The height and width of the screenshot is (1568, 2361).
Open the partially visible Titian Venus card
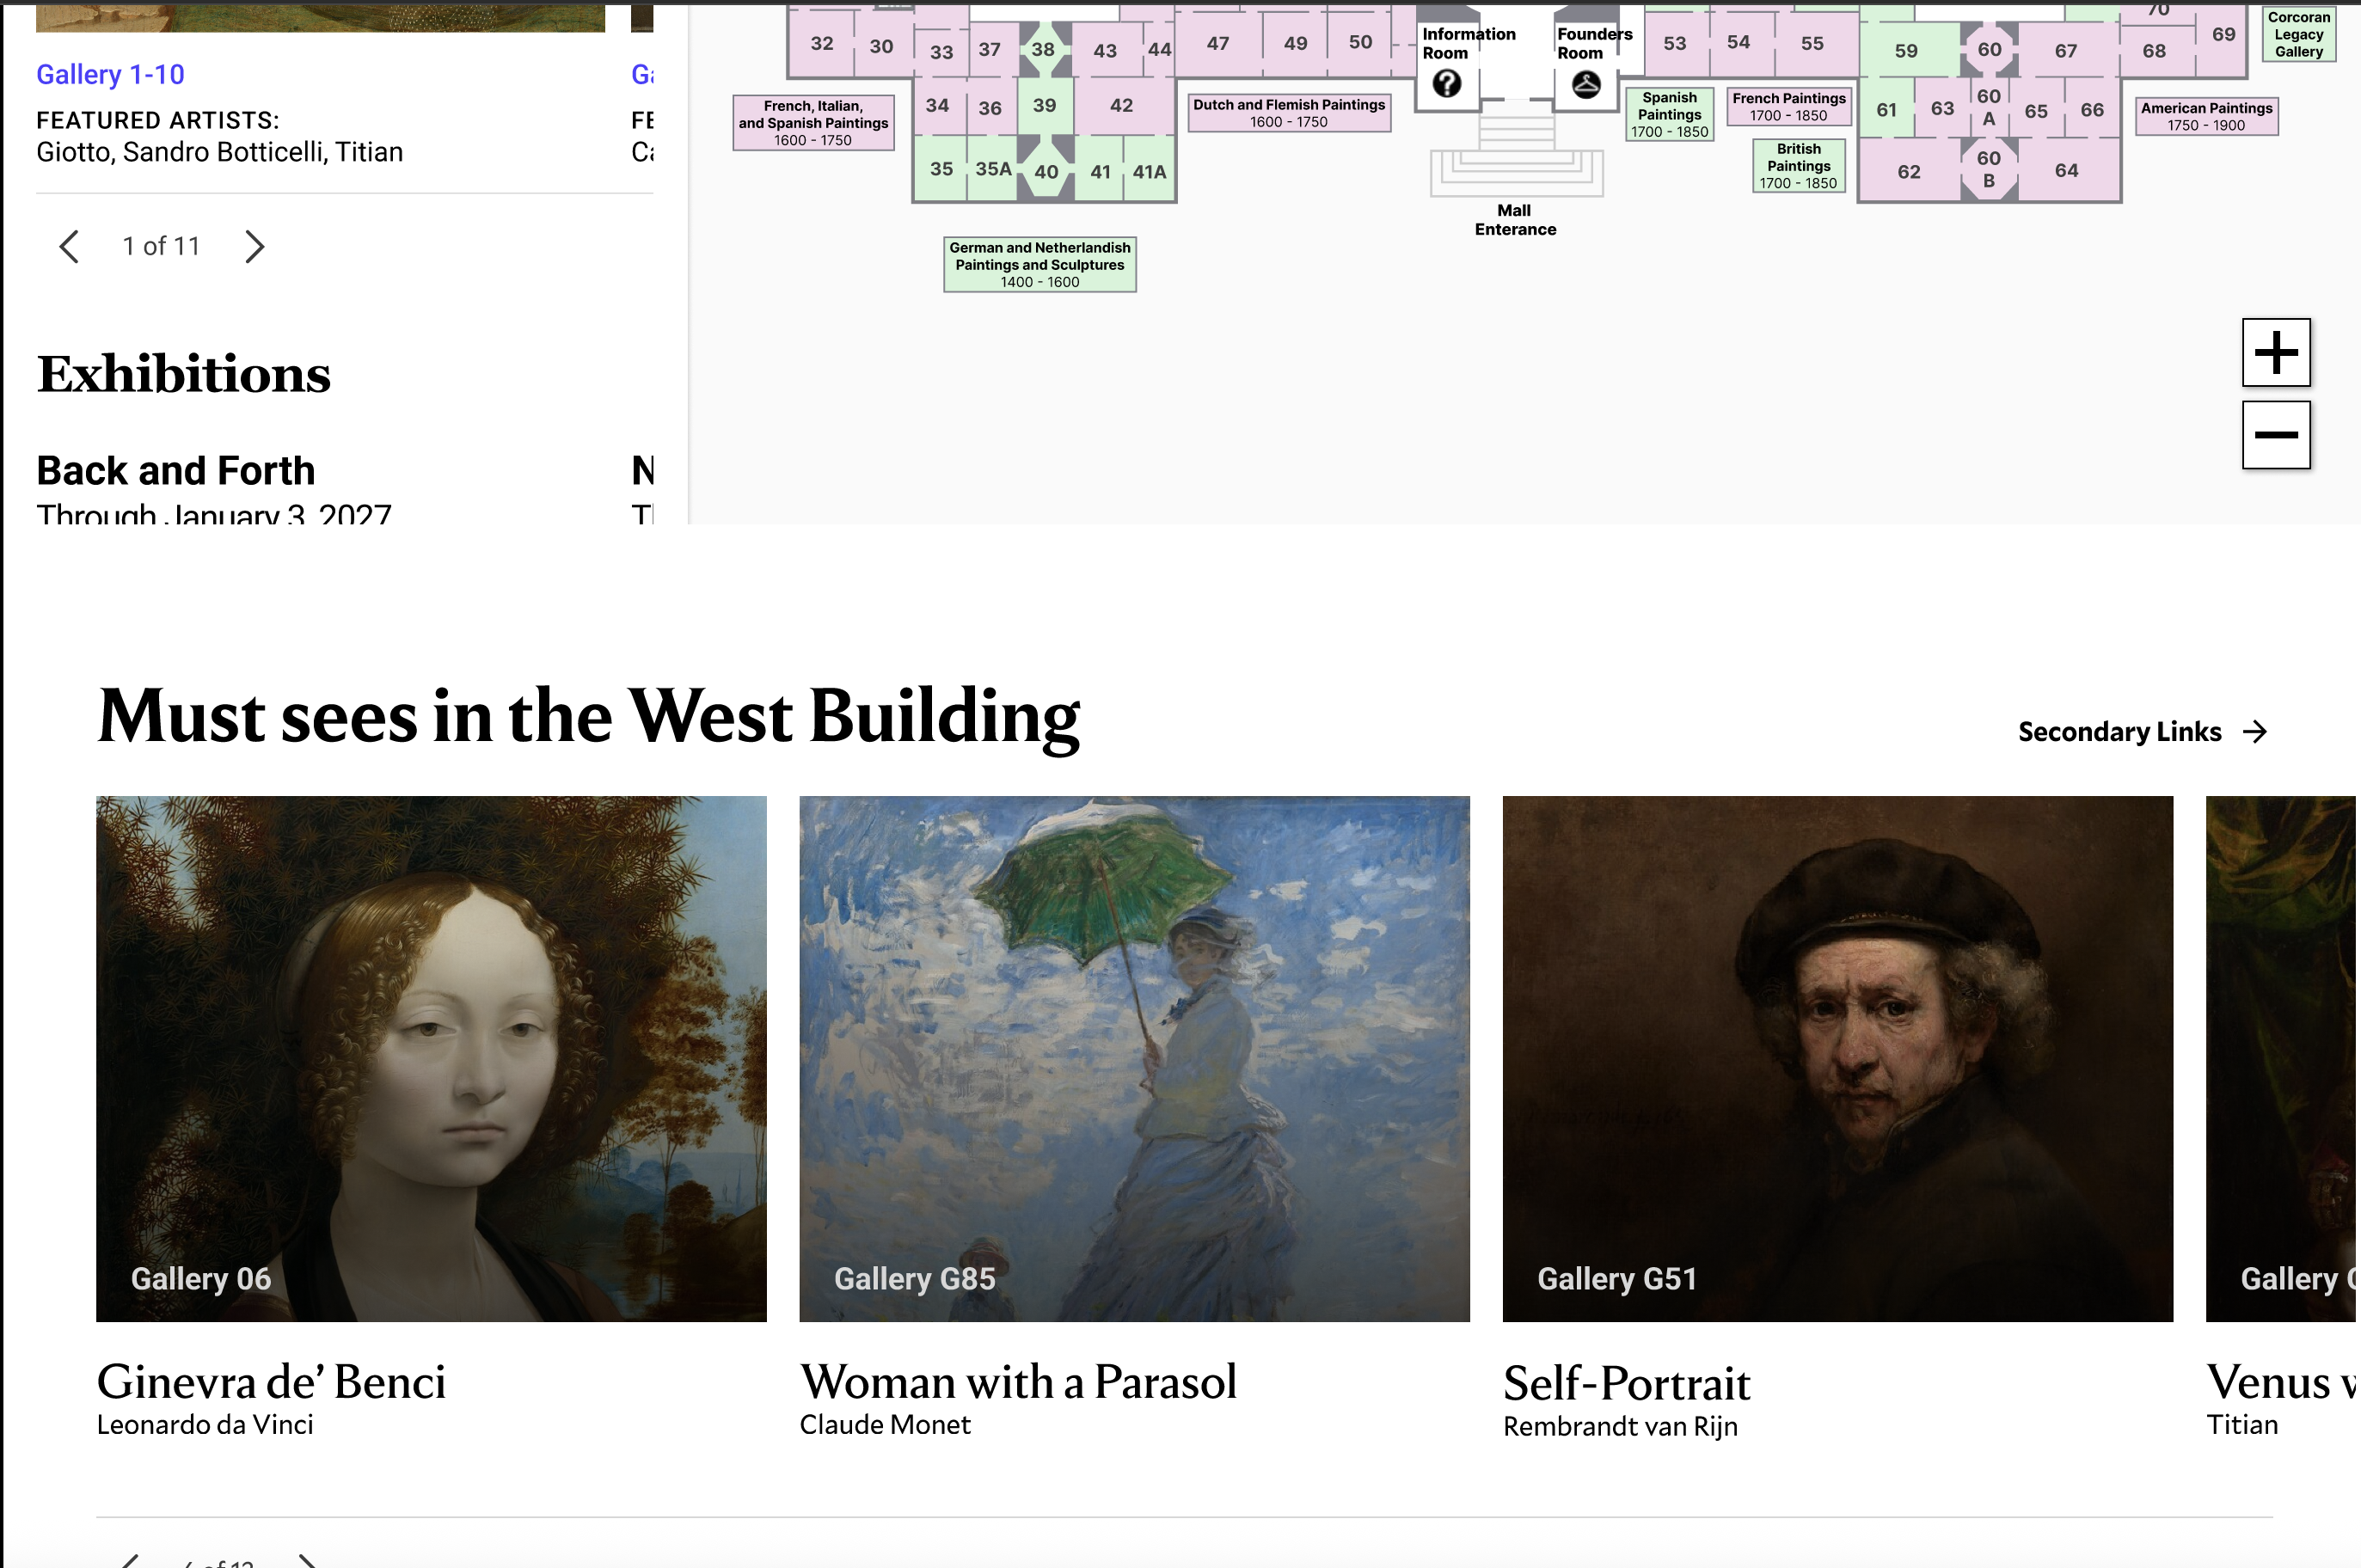[2282, 1058]
